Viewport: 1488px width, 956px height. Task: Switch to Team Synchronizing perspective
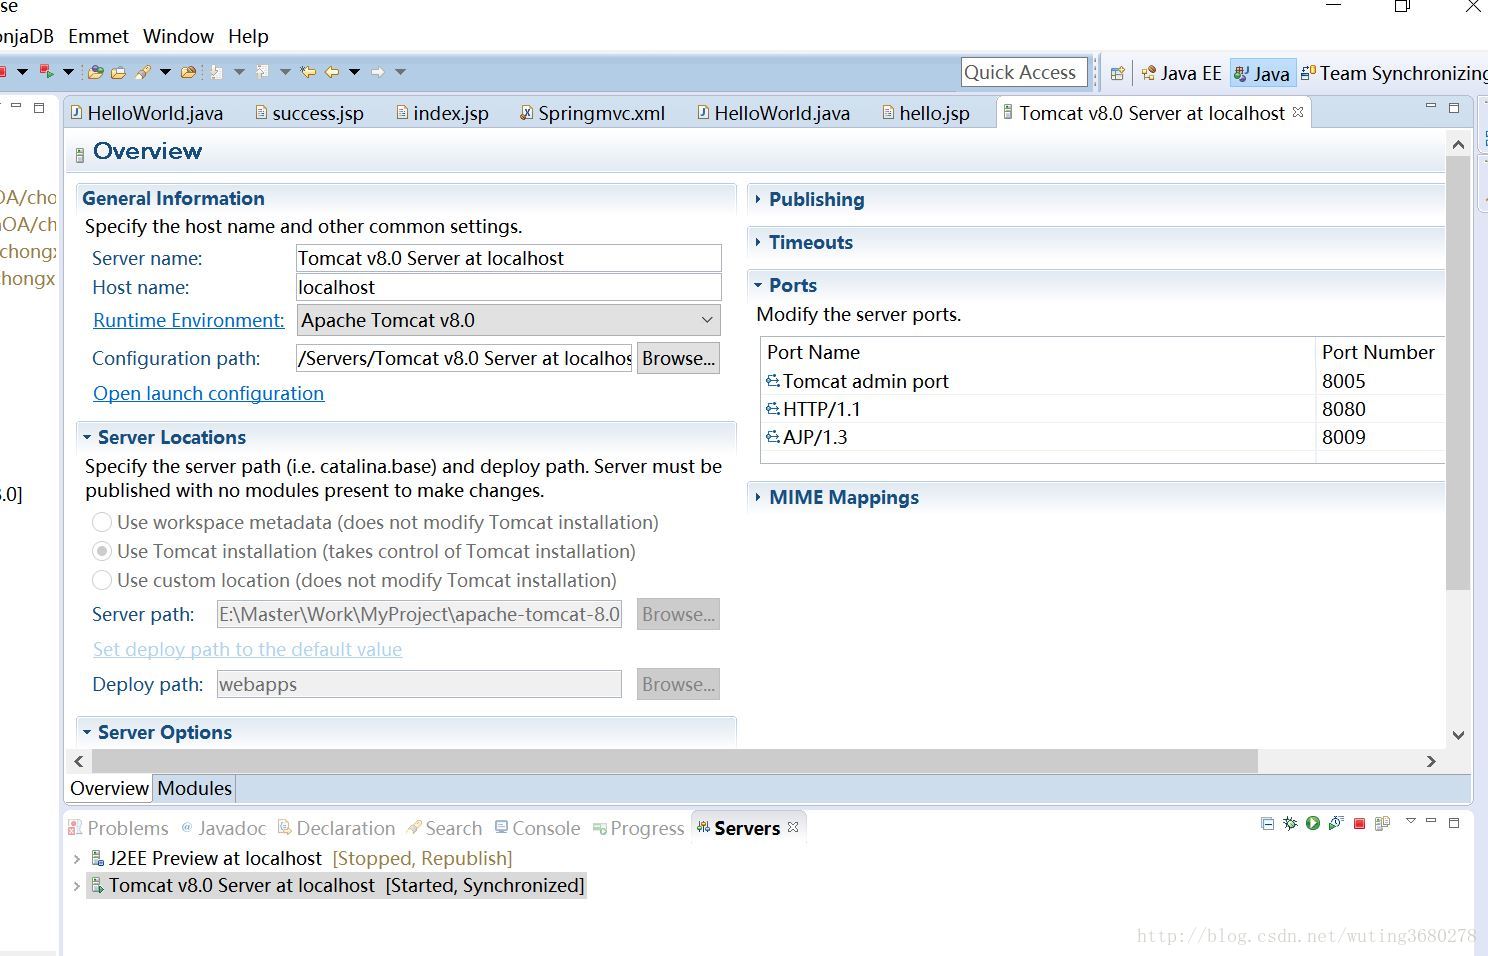click(1394, 73)
